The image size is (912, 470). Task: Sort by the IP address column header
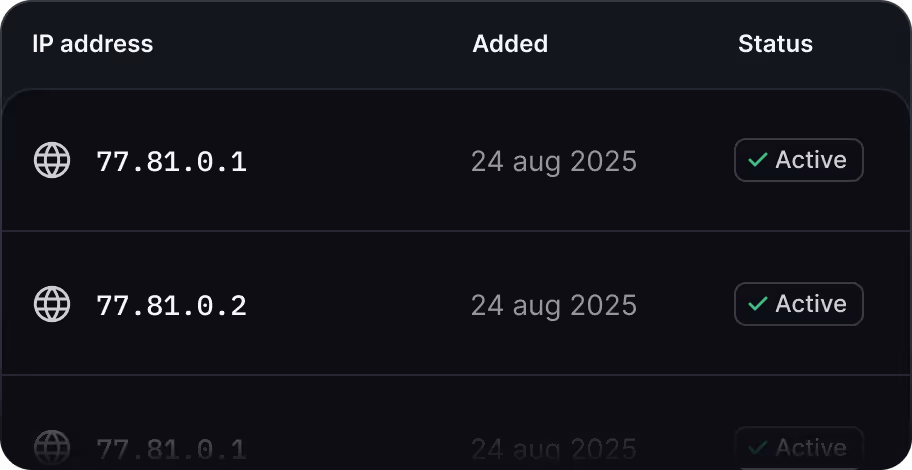tap(93, 44)
